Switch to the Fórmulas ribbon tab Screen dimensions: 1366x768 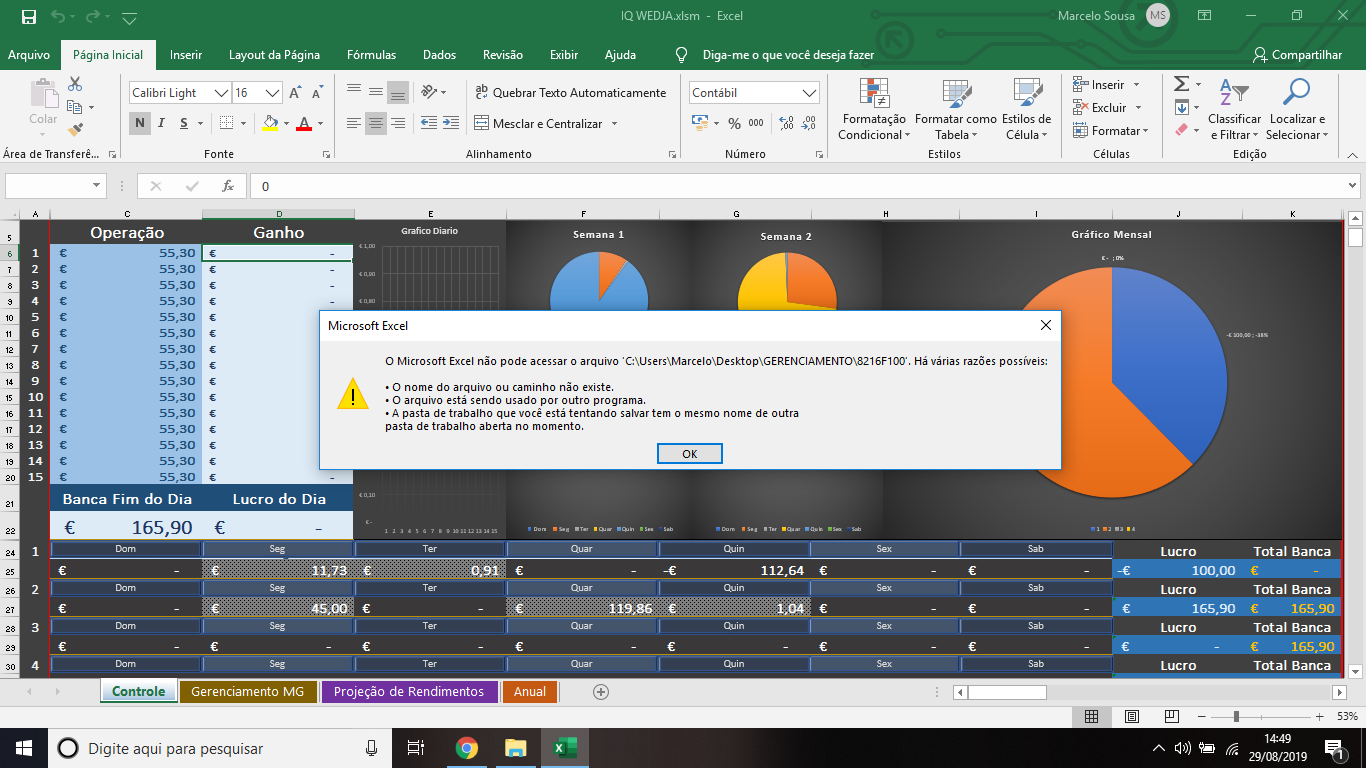(x=371, y=55)
